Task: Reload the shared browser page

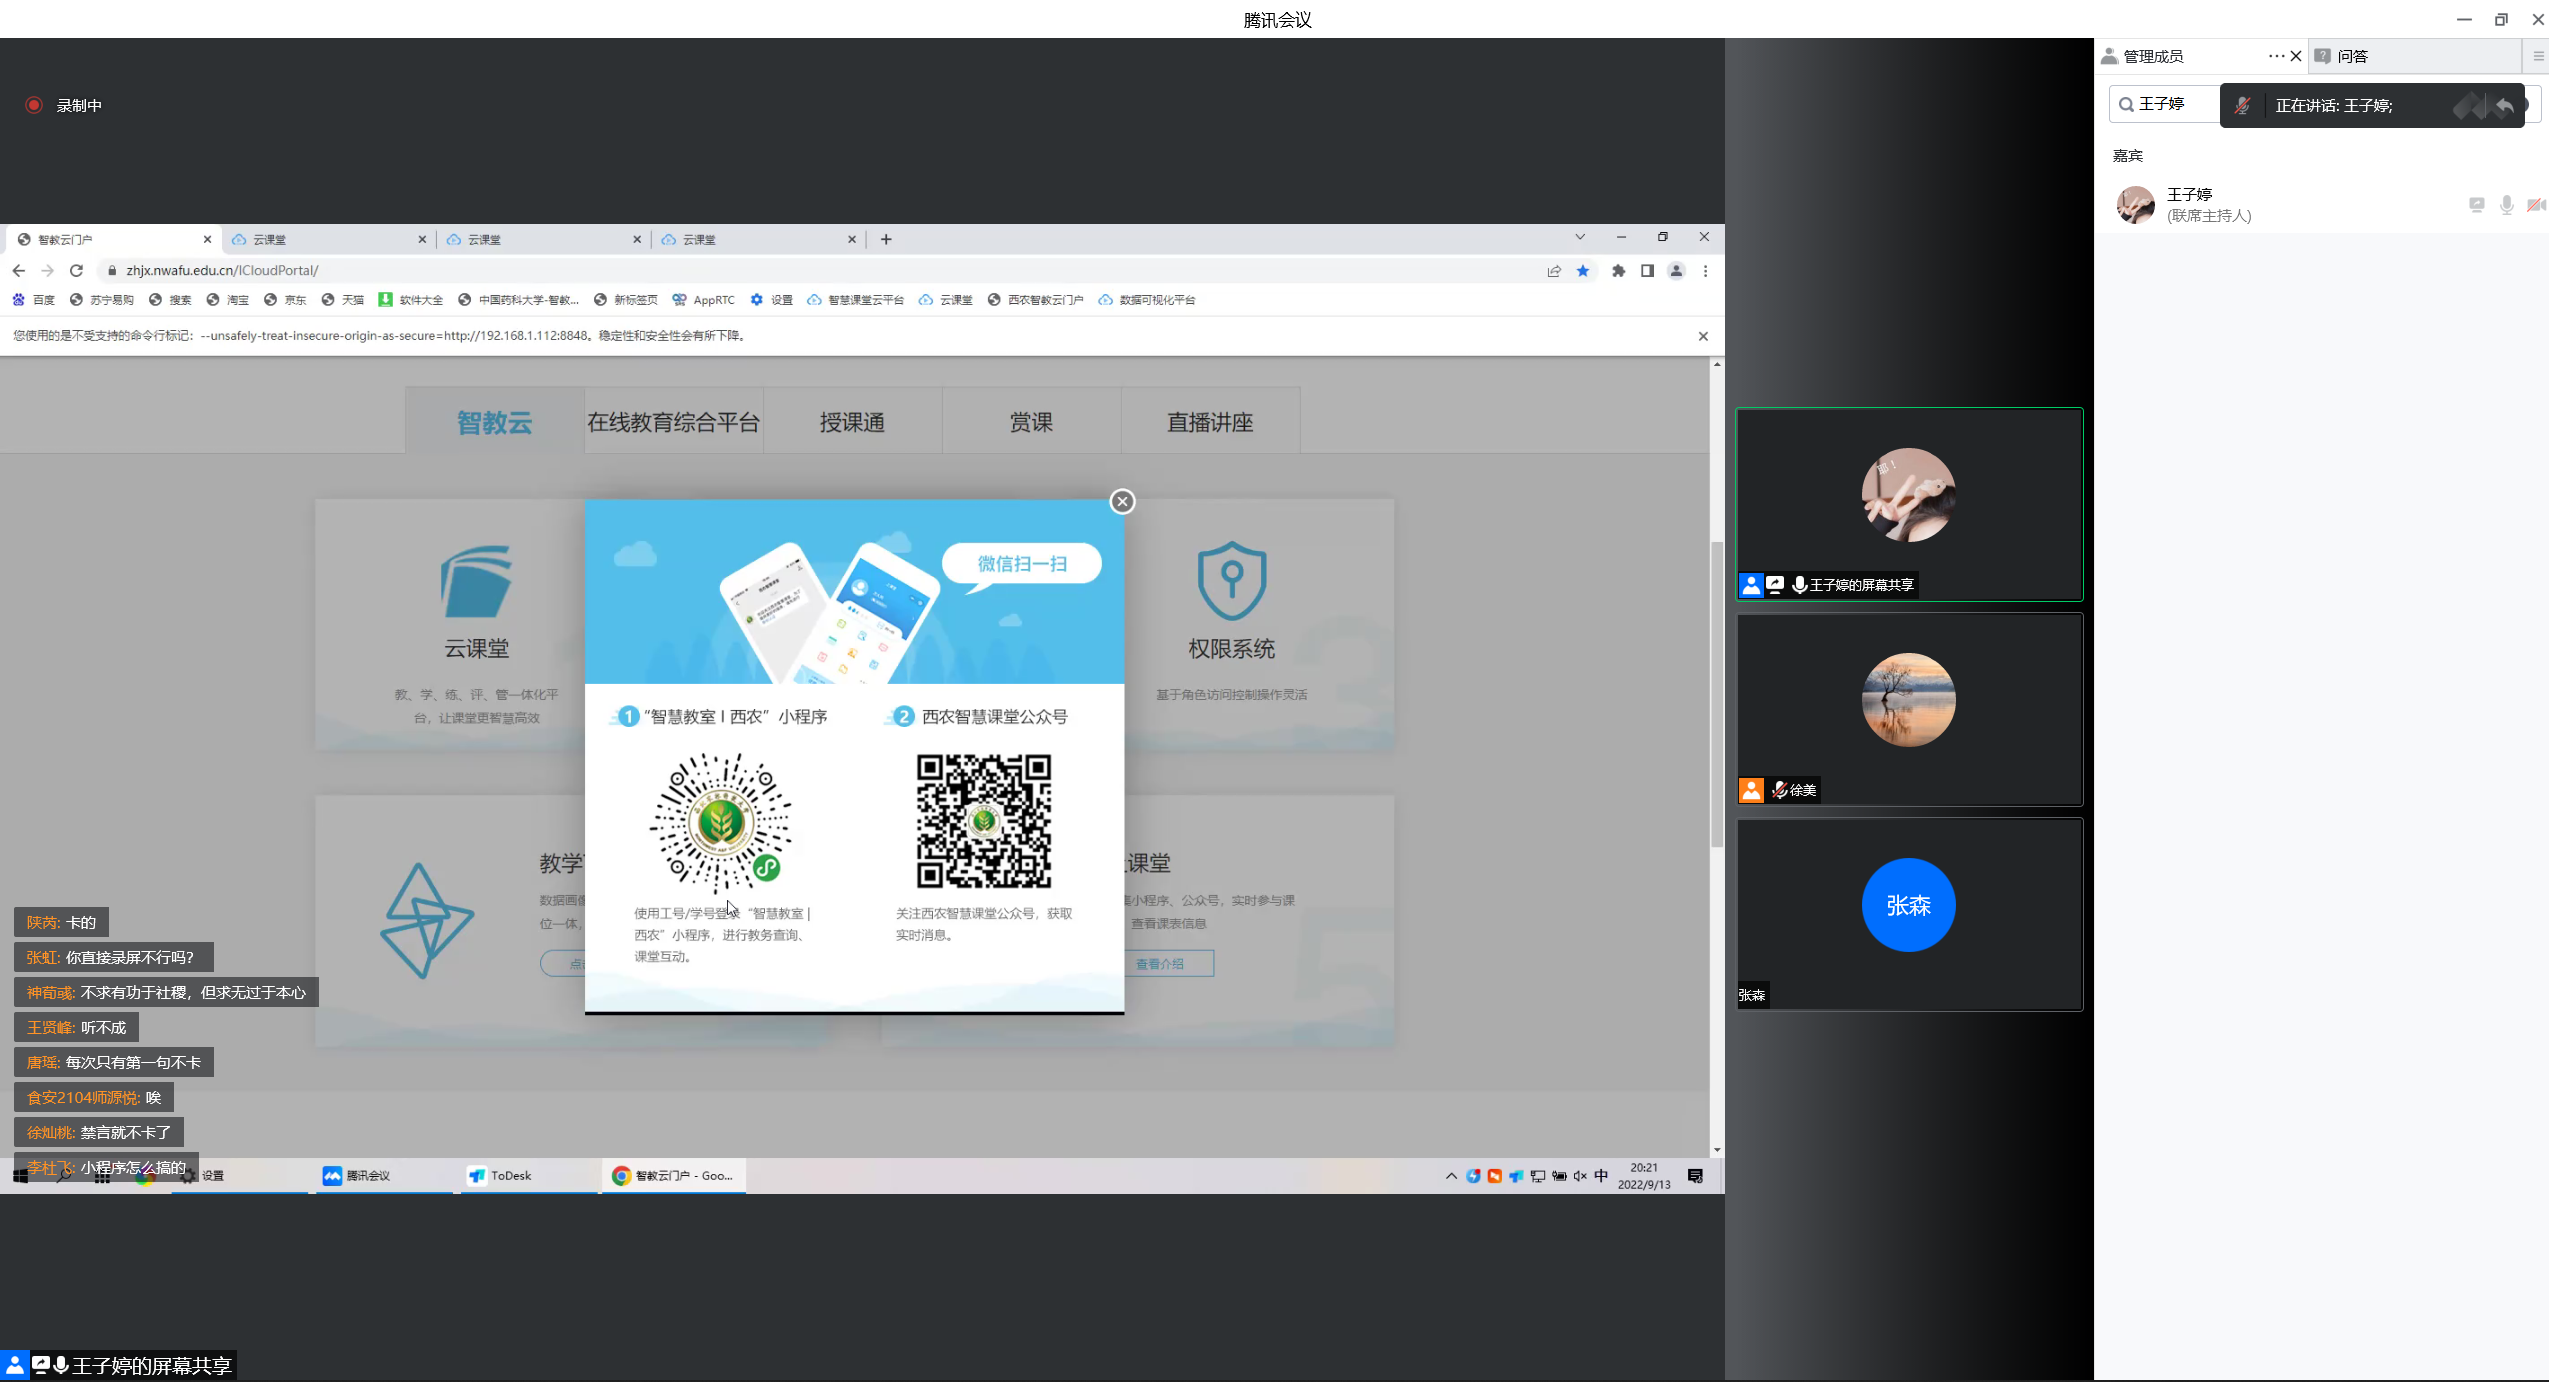Action: 76,270
